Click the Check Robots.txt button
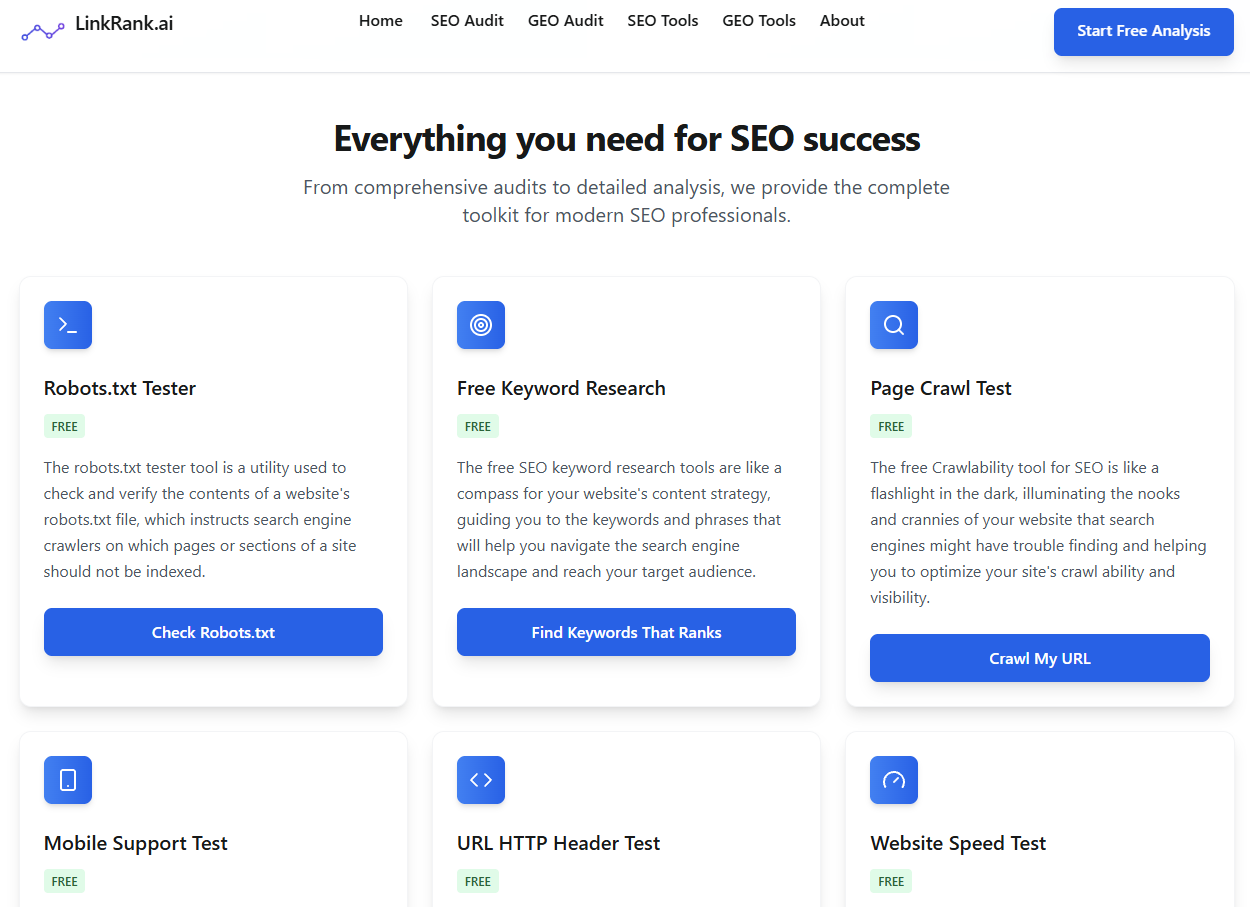The image size is (1250, 907). (x=213, y=632)
